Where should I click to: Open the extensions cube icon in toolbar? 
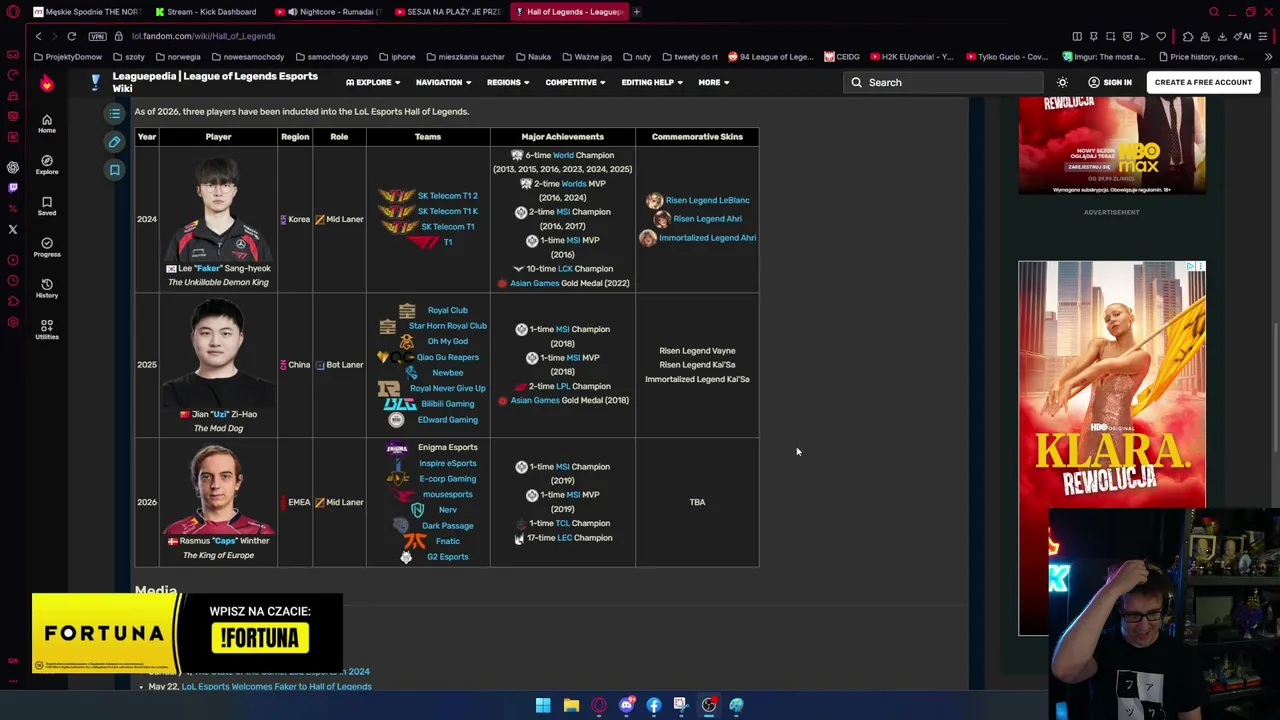click(1188, 36)
